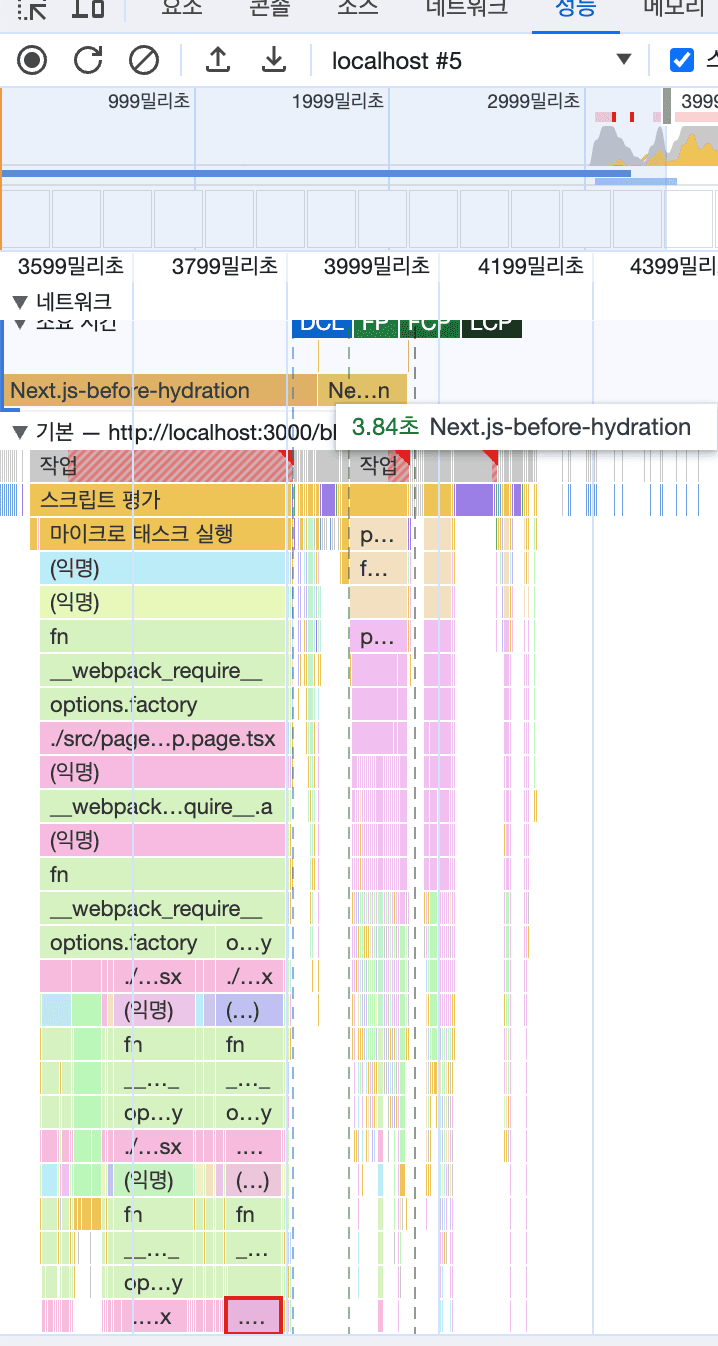The width and height of the screenshot is (718, 1346).
Task: Upload a saved profile file
Action: tap(217, 60)
